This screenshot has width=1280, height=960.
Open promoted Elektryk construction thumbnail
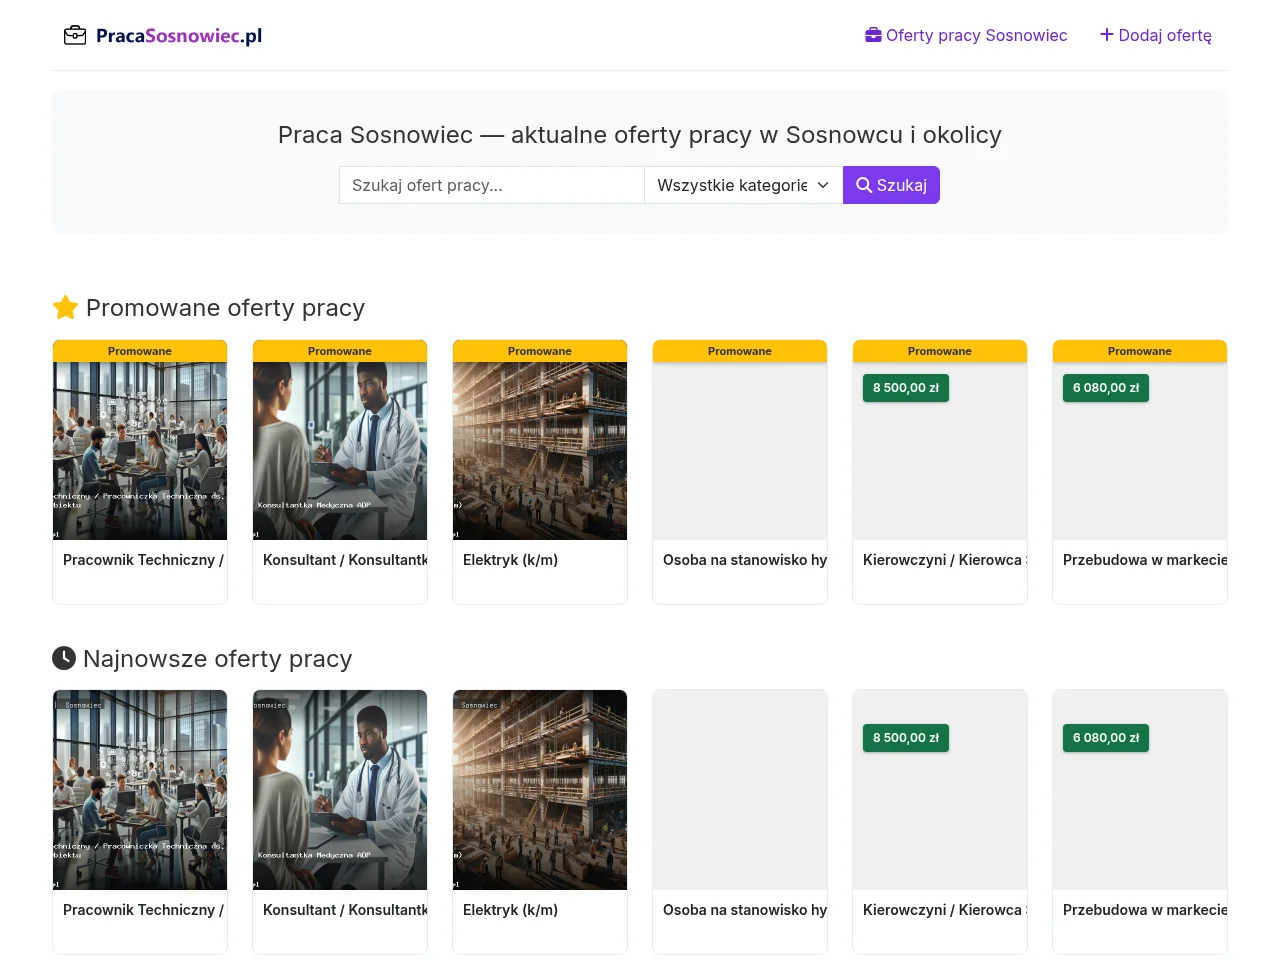540,451
